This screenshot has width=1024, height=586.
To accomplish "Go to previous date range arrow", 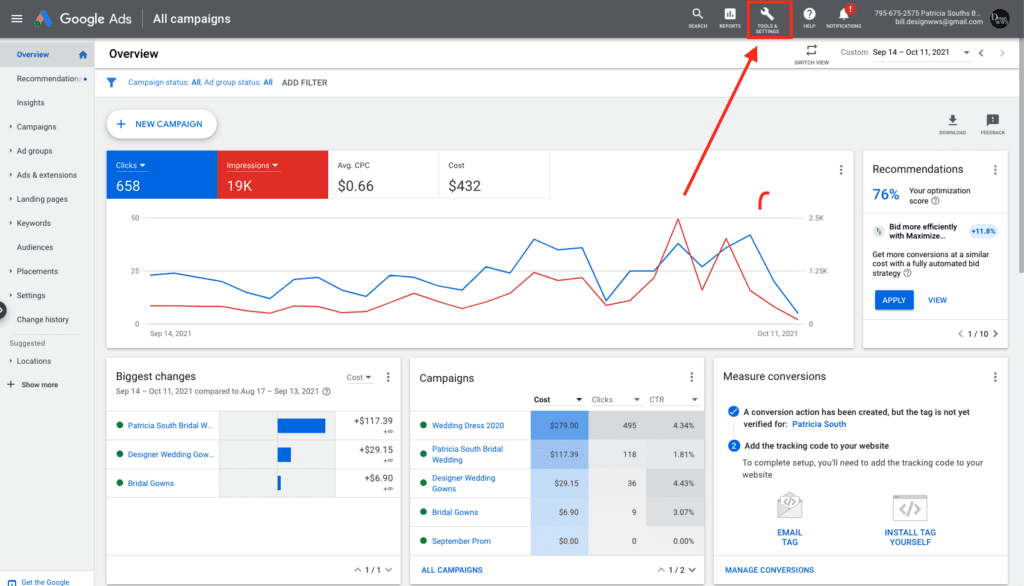I will click(x=981, y=53).
